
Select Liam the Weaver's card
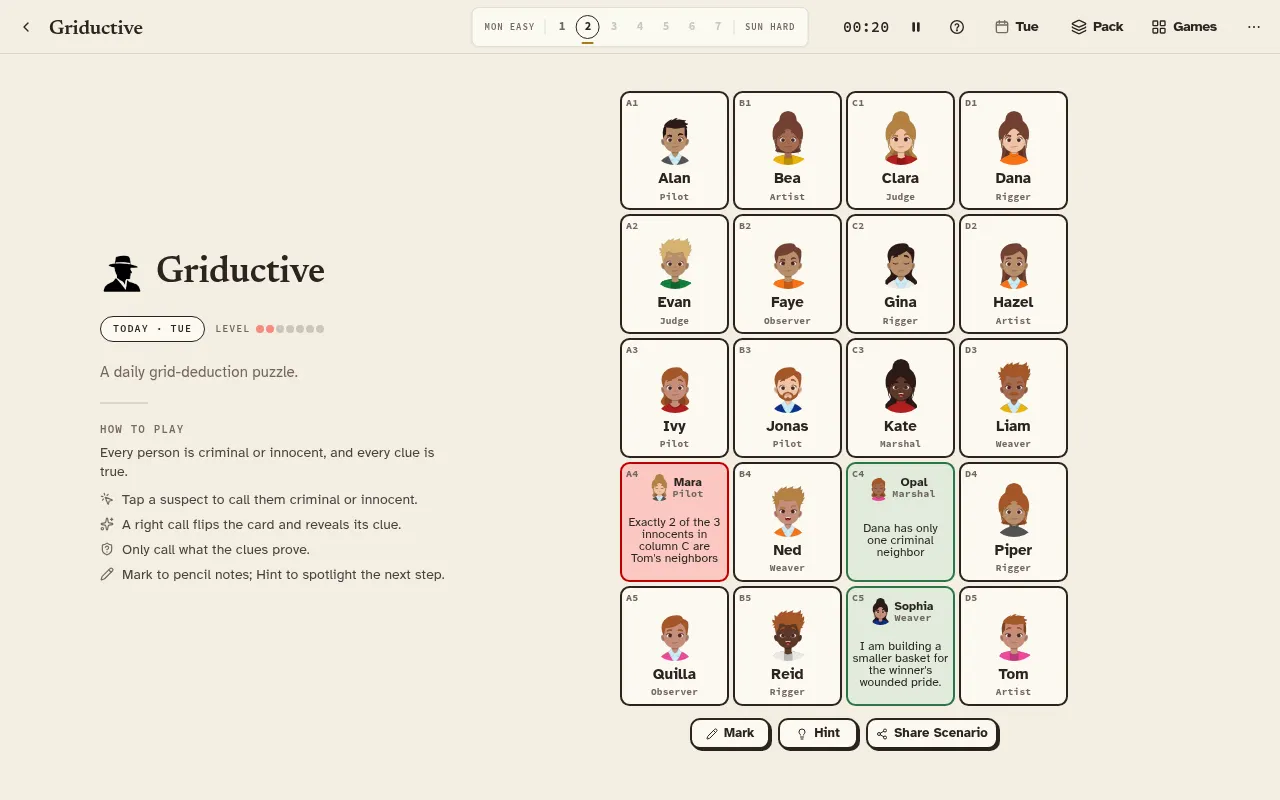coord(1013,398)
